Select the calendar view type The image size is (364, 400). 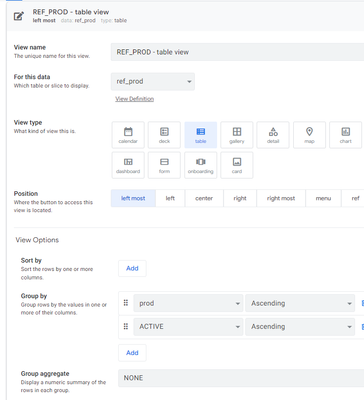(x=128, y=135)
